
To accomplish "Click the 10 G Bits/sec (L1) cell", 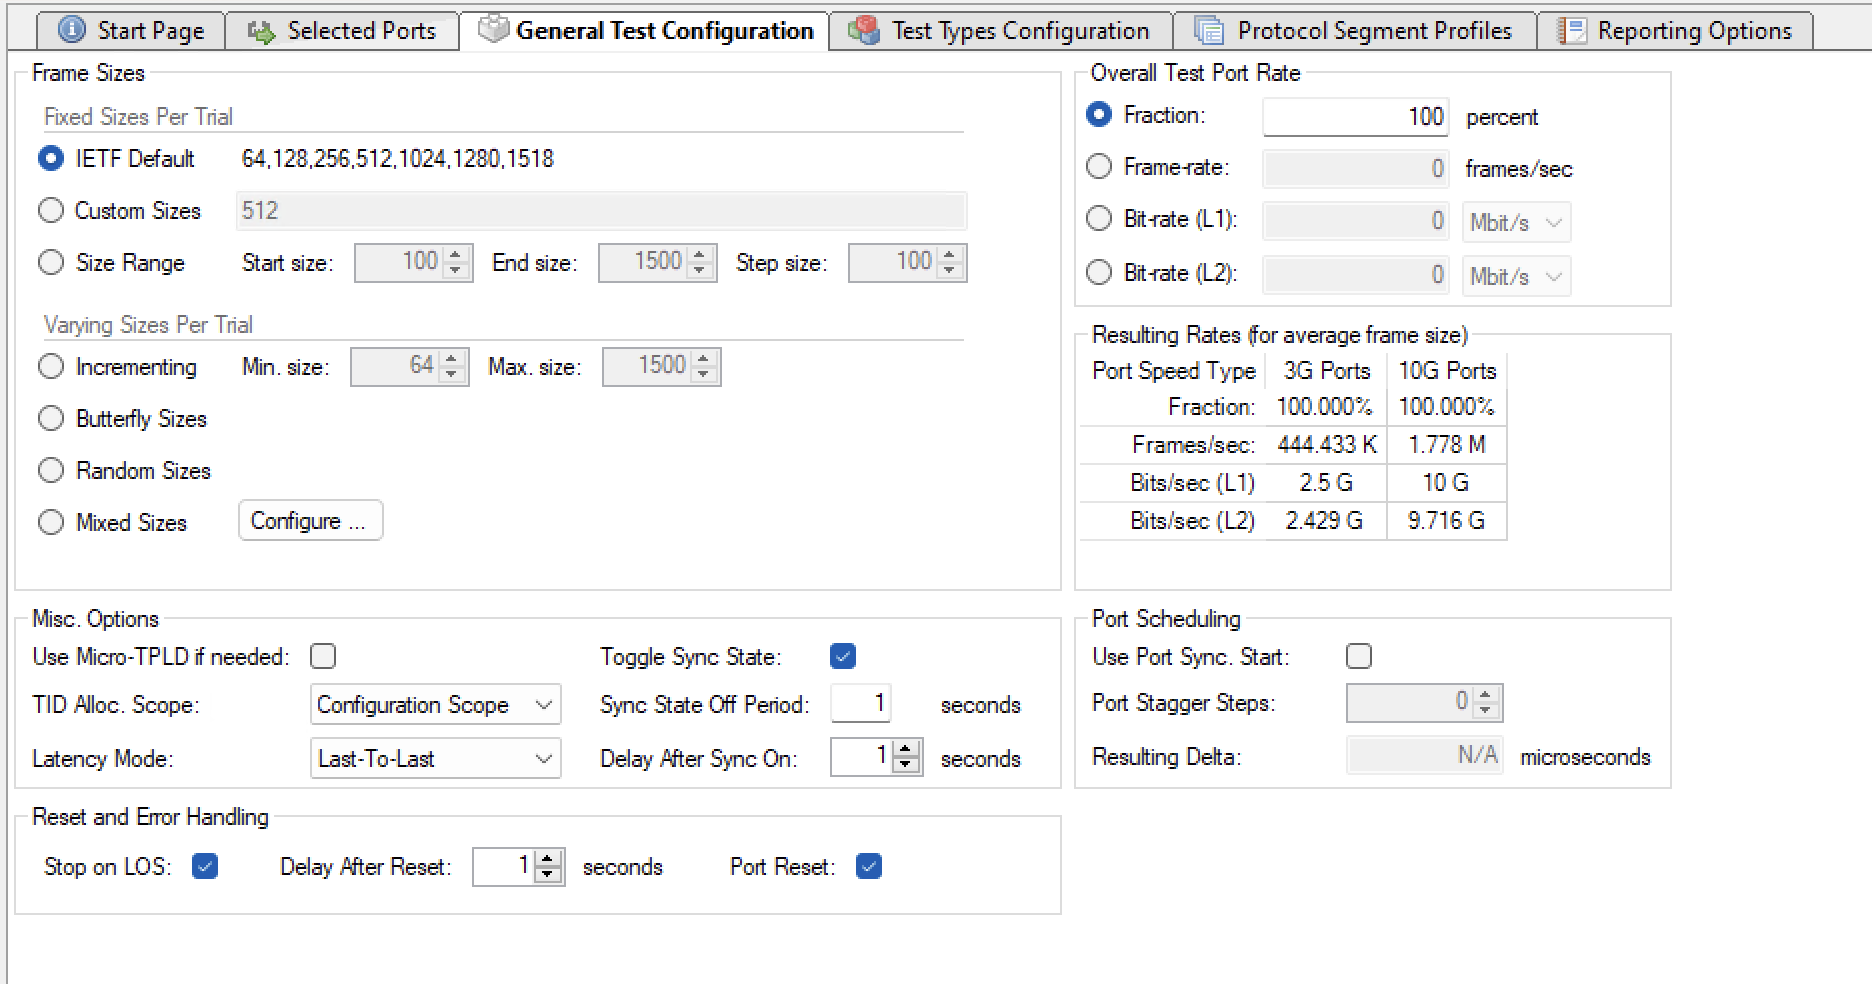I will 1447,483.
